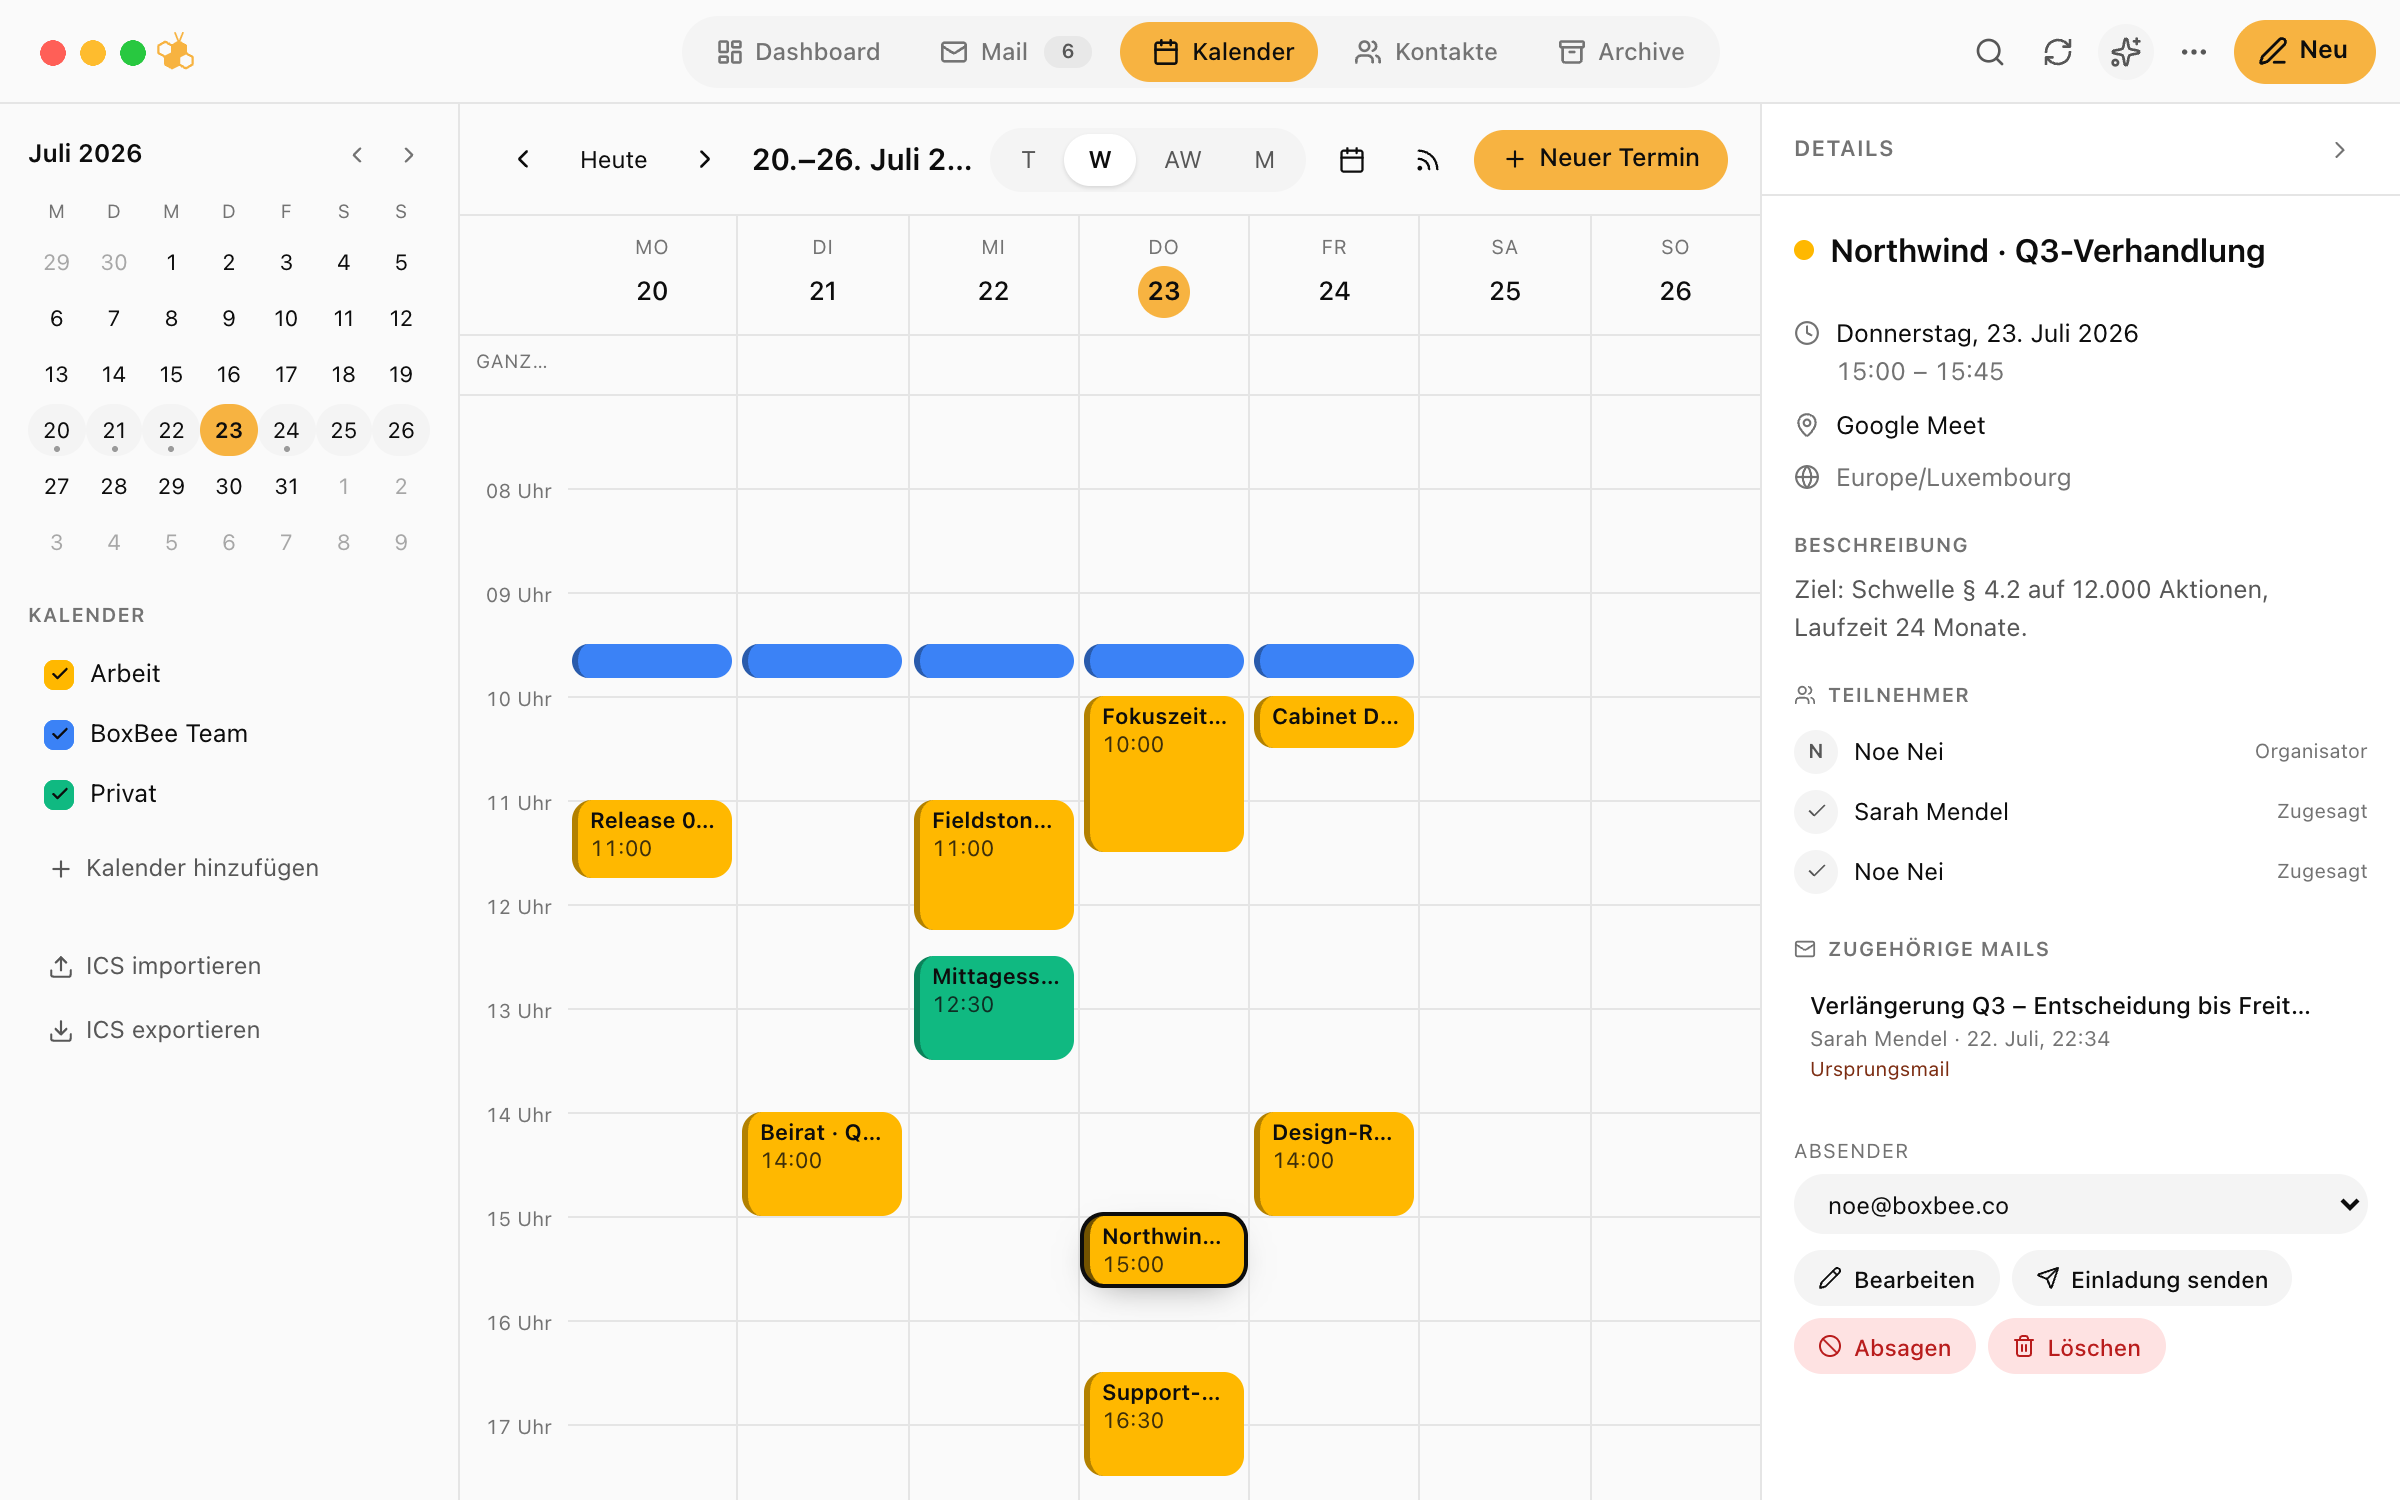Click the Kontakte people icon

point(1368,52)
